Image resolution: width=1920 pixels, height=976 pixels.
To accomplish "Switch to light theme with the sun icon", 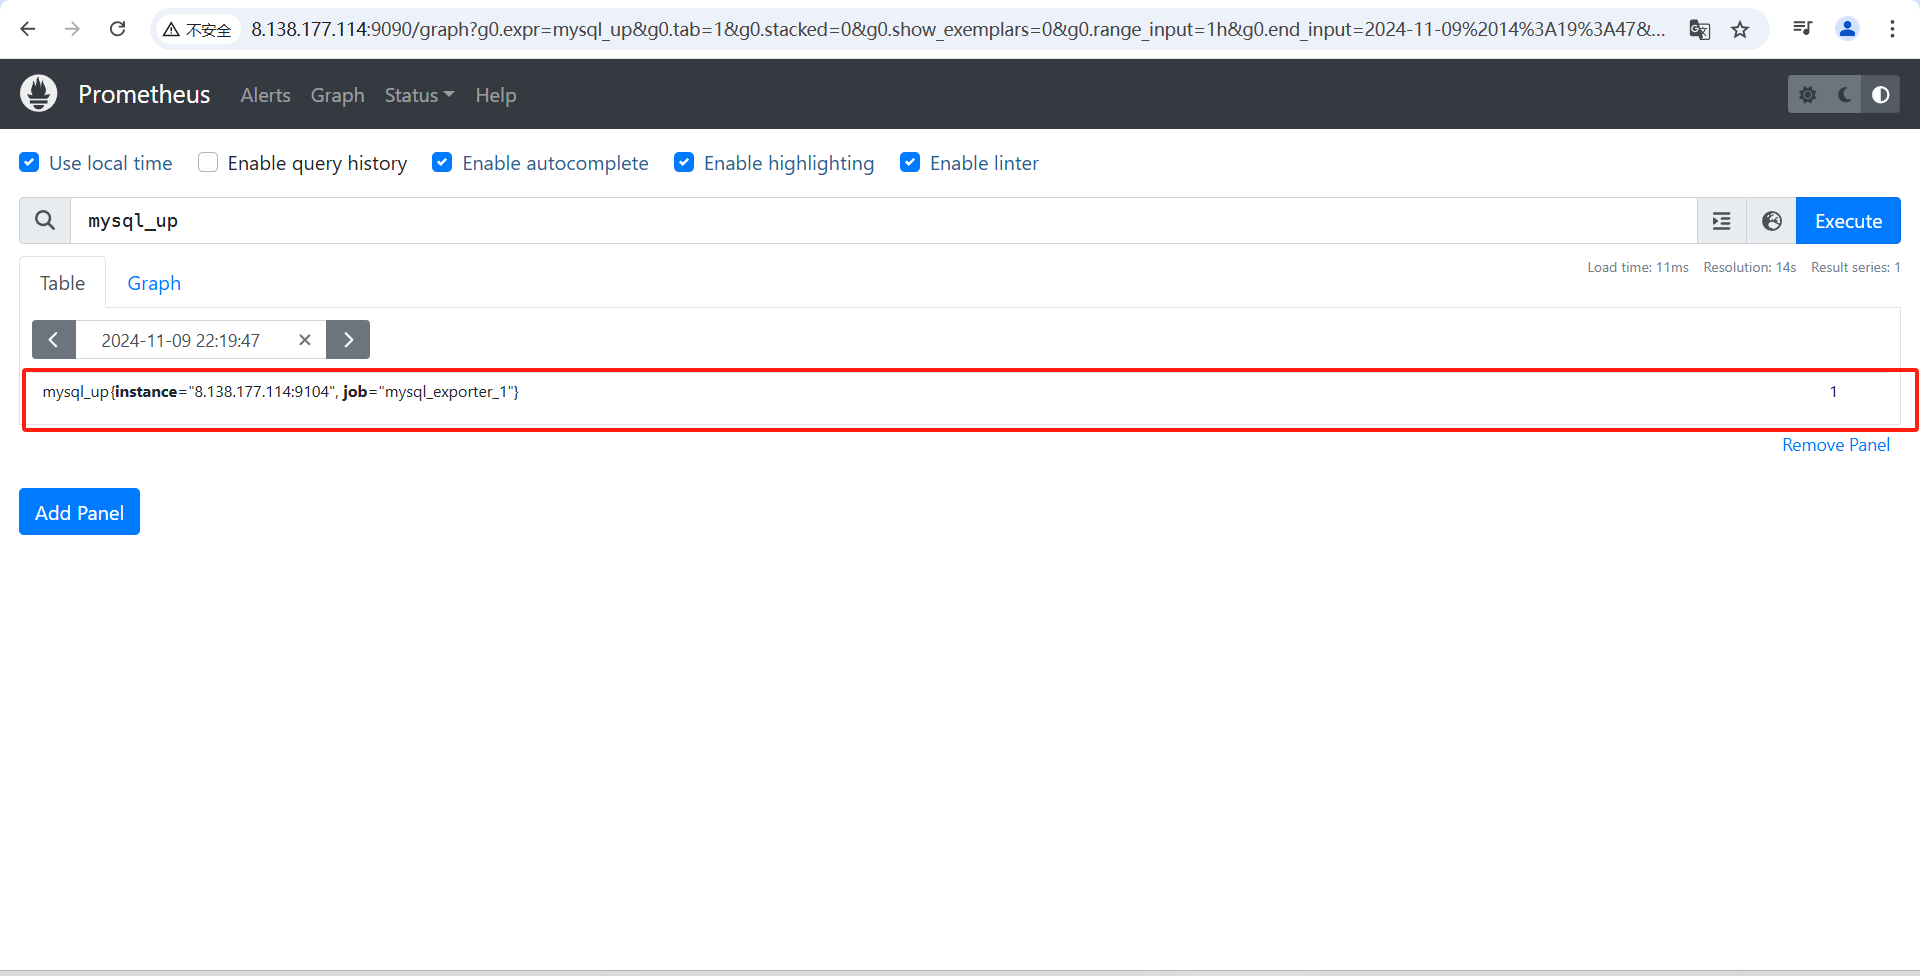I will (1807, 95).
